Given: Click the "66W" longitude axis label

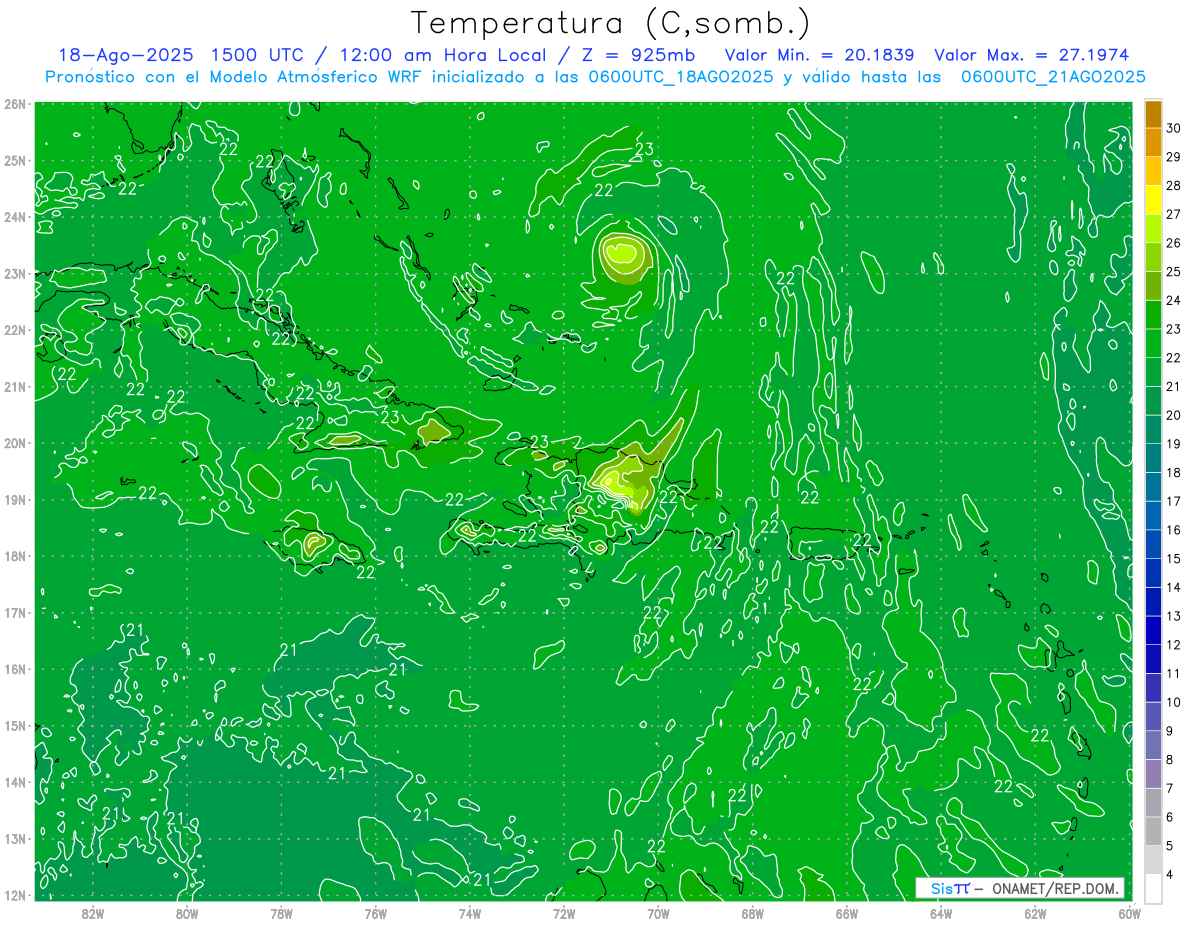Looking at the screenshot, I should click(x=847, y=912).
